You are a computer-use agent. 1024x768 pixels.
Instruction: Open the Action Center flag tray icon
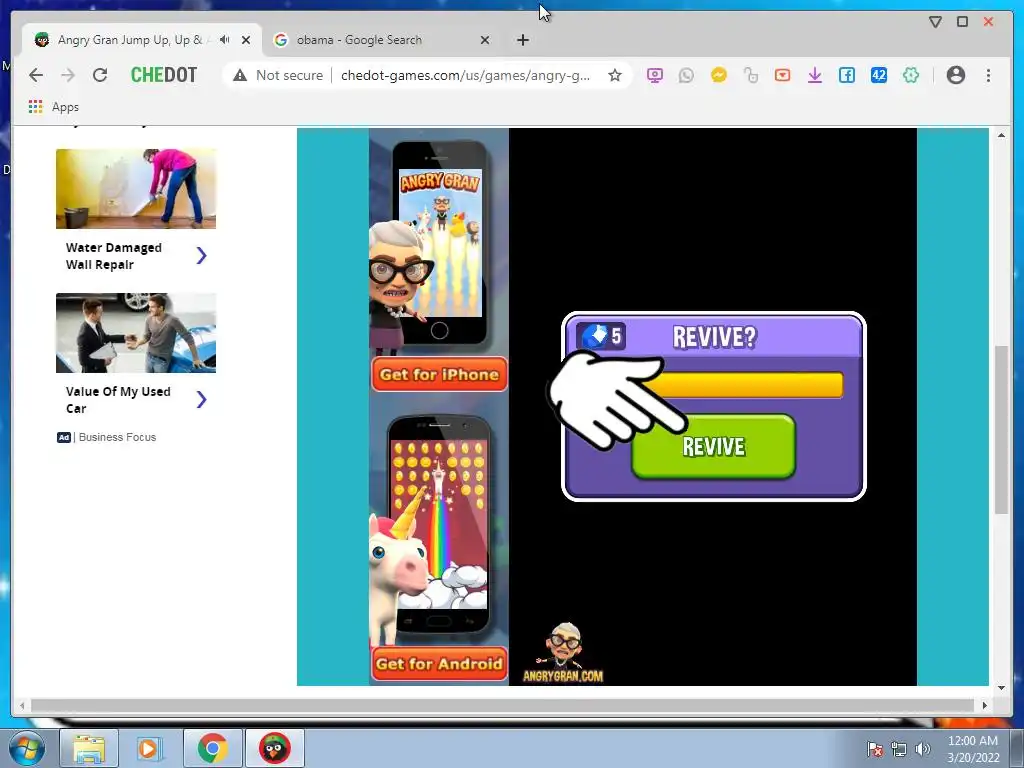(874, 749)
